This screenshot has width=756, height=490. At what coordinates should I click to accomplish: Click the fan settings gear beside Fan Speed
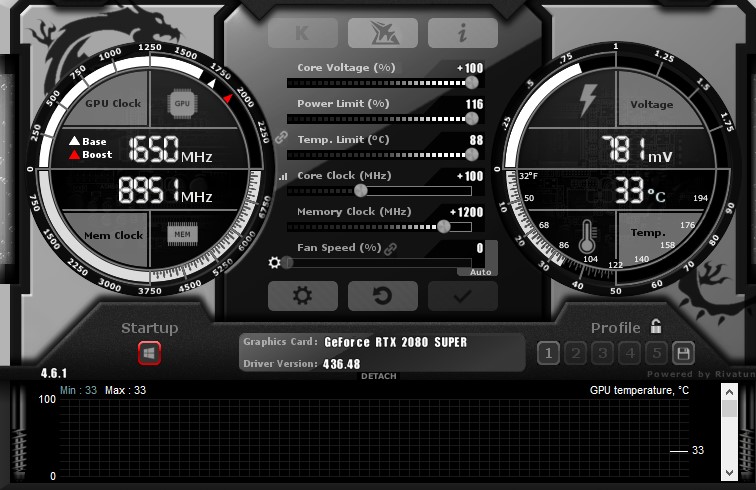[275, 263]
